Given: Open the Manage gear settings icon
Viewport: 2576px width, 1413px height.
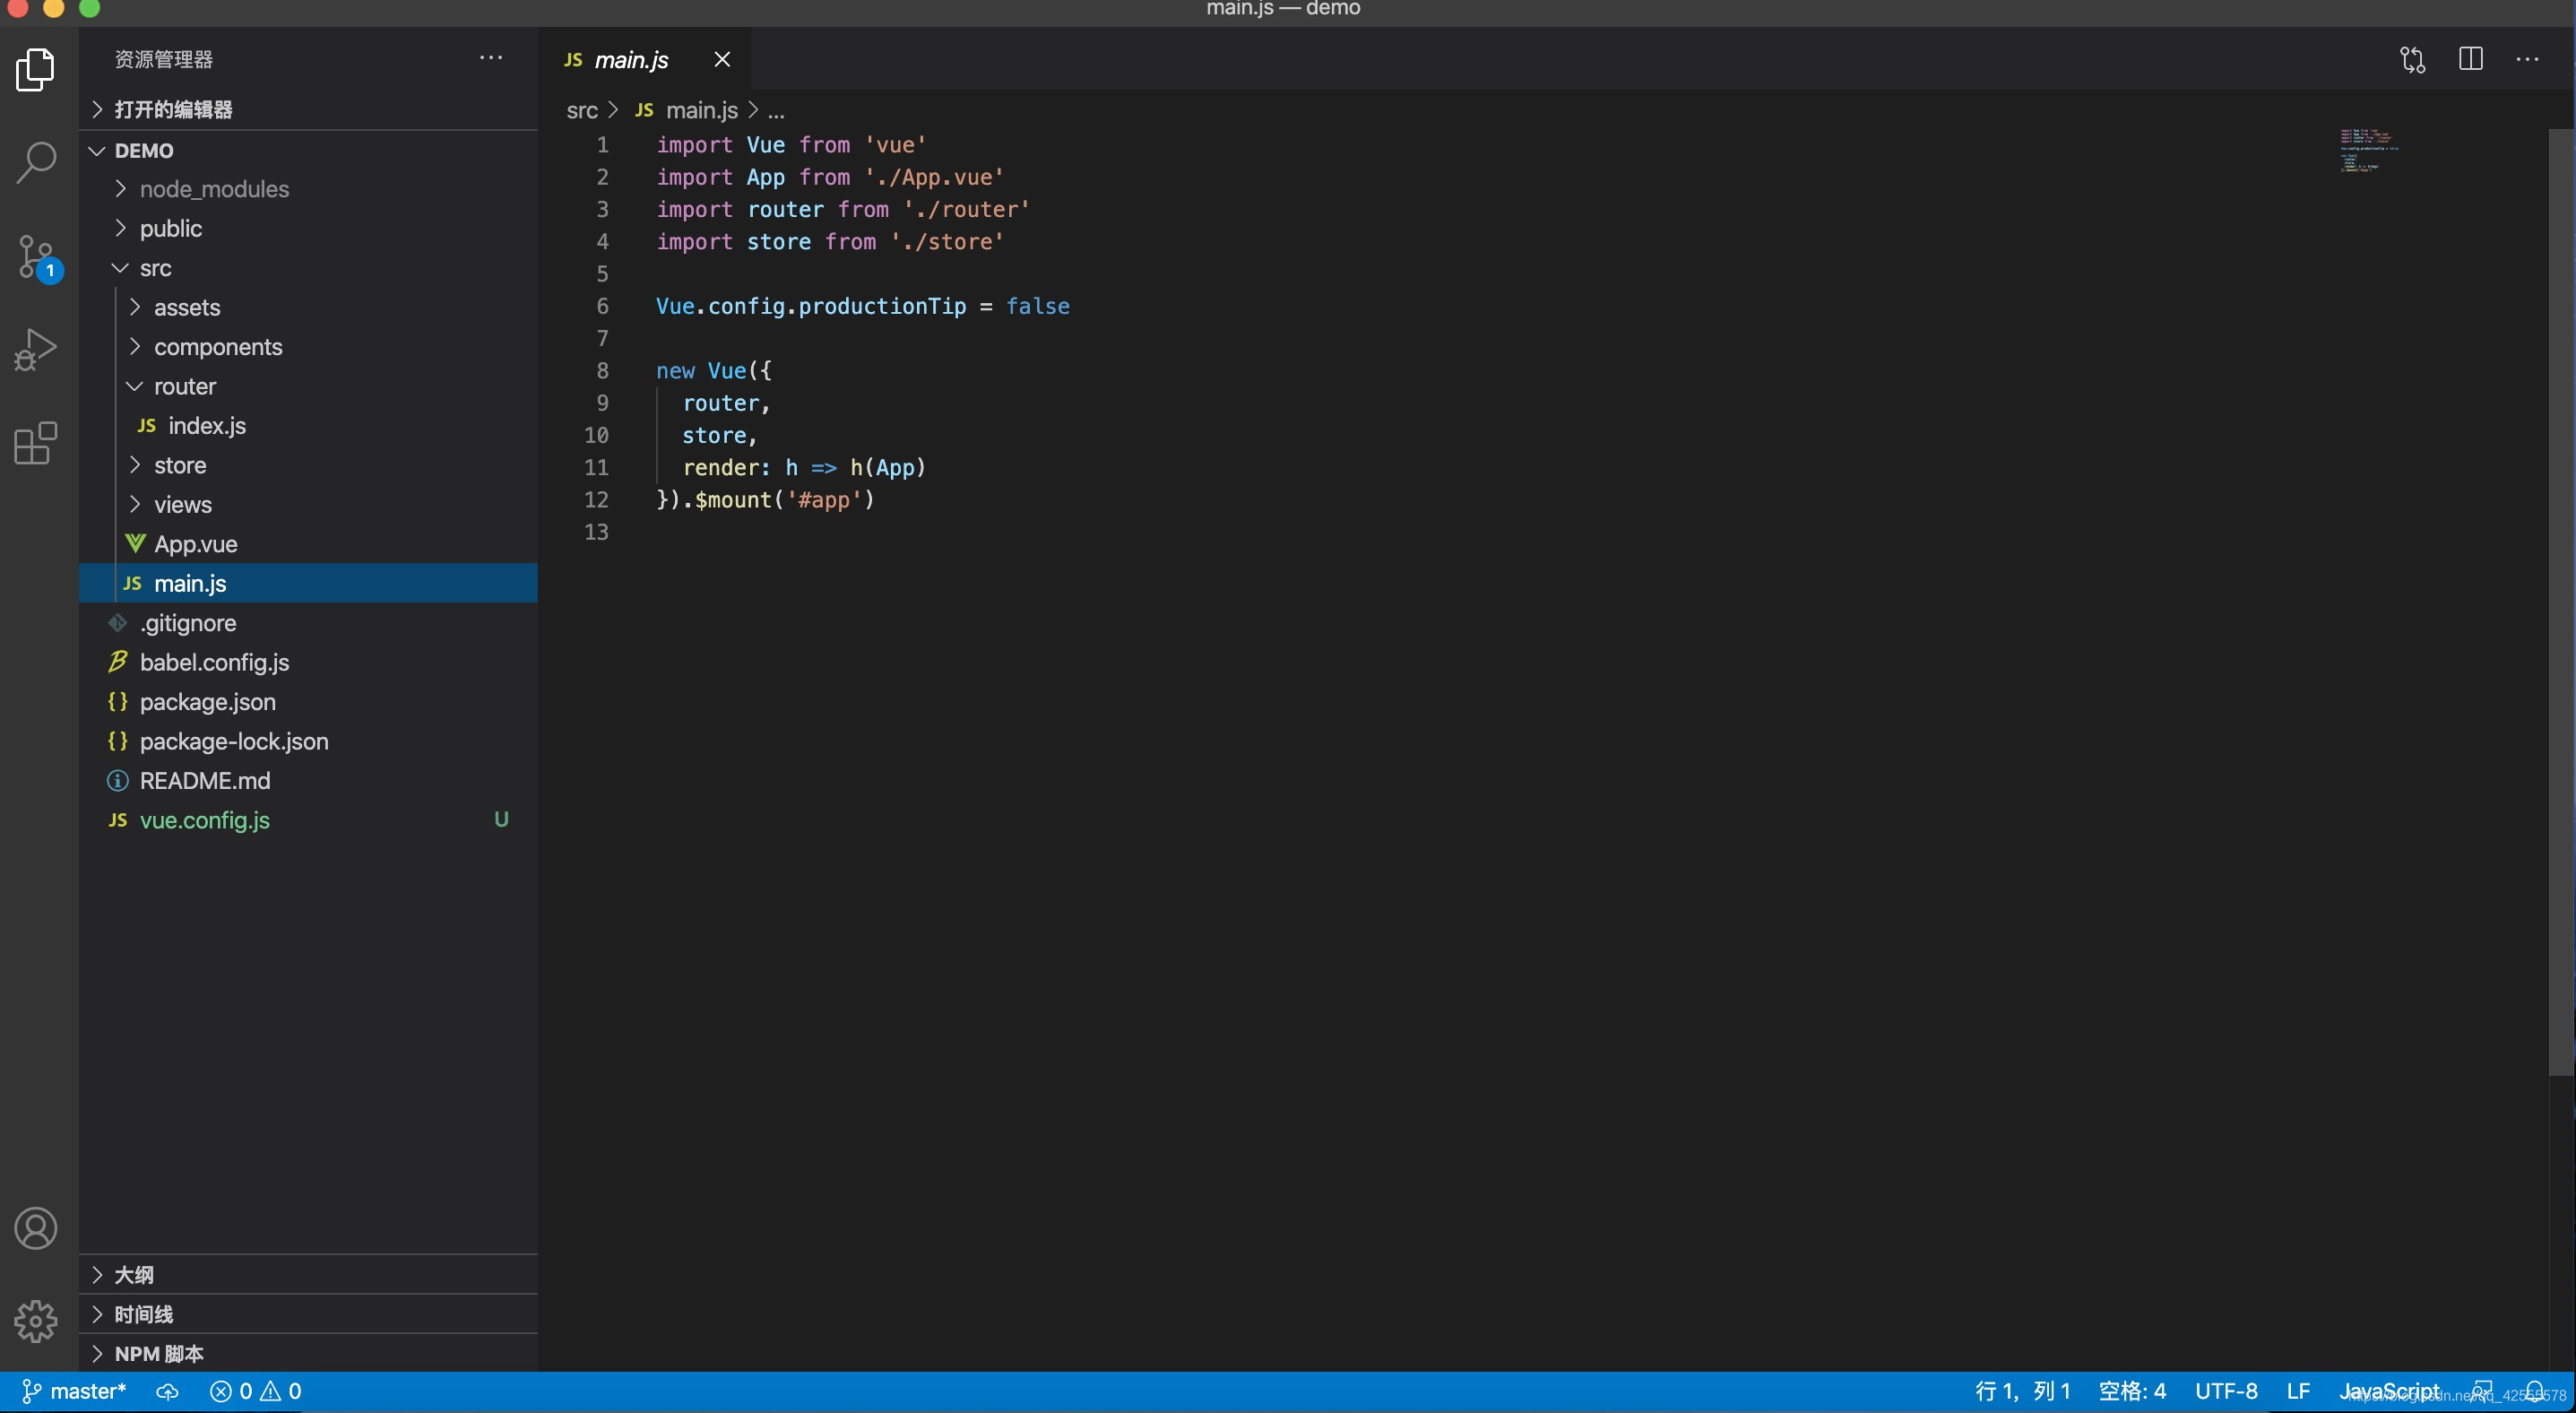Looking at the screenshot, I should click(x=36, y=1321).
